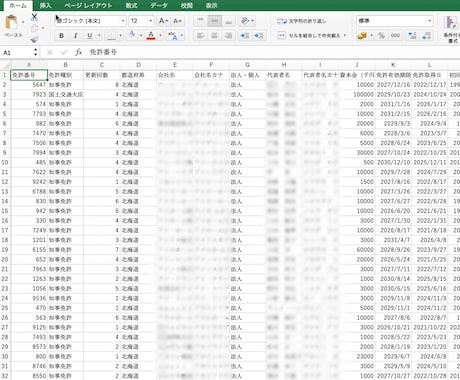Decrease font size with A▼ button

click(x=178, y=21)
